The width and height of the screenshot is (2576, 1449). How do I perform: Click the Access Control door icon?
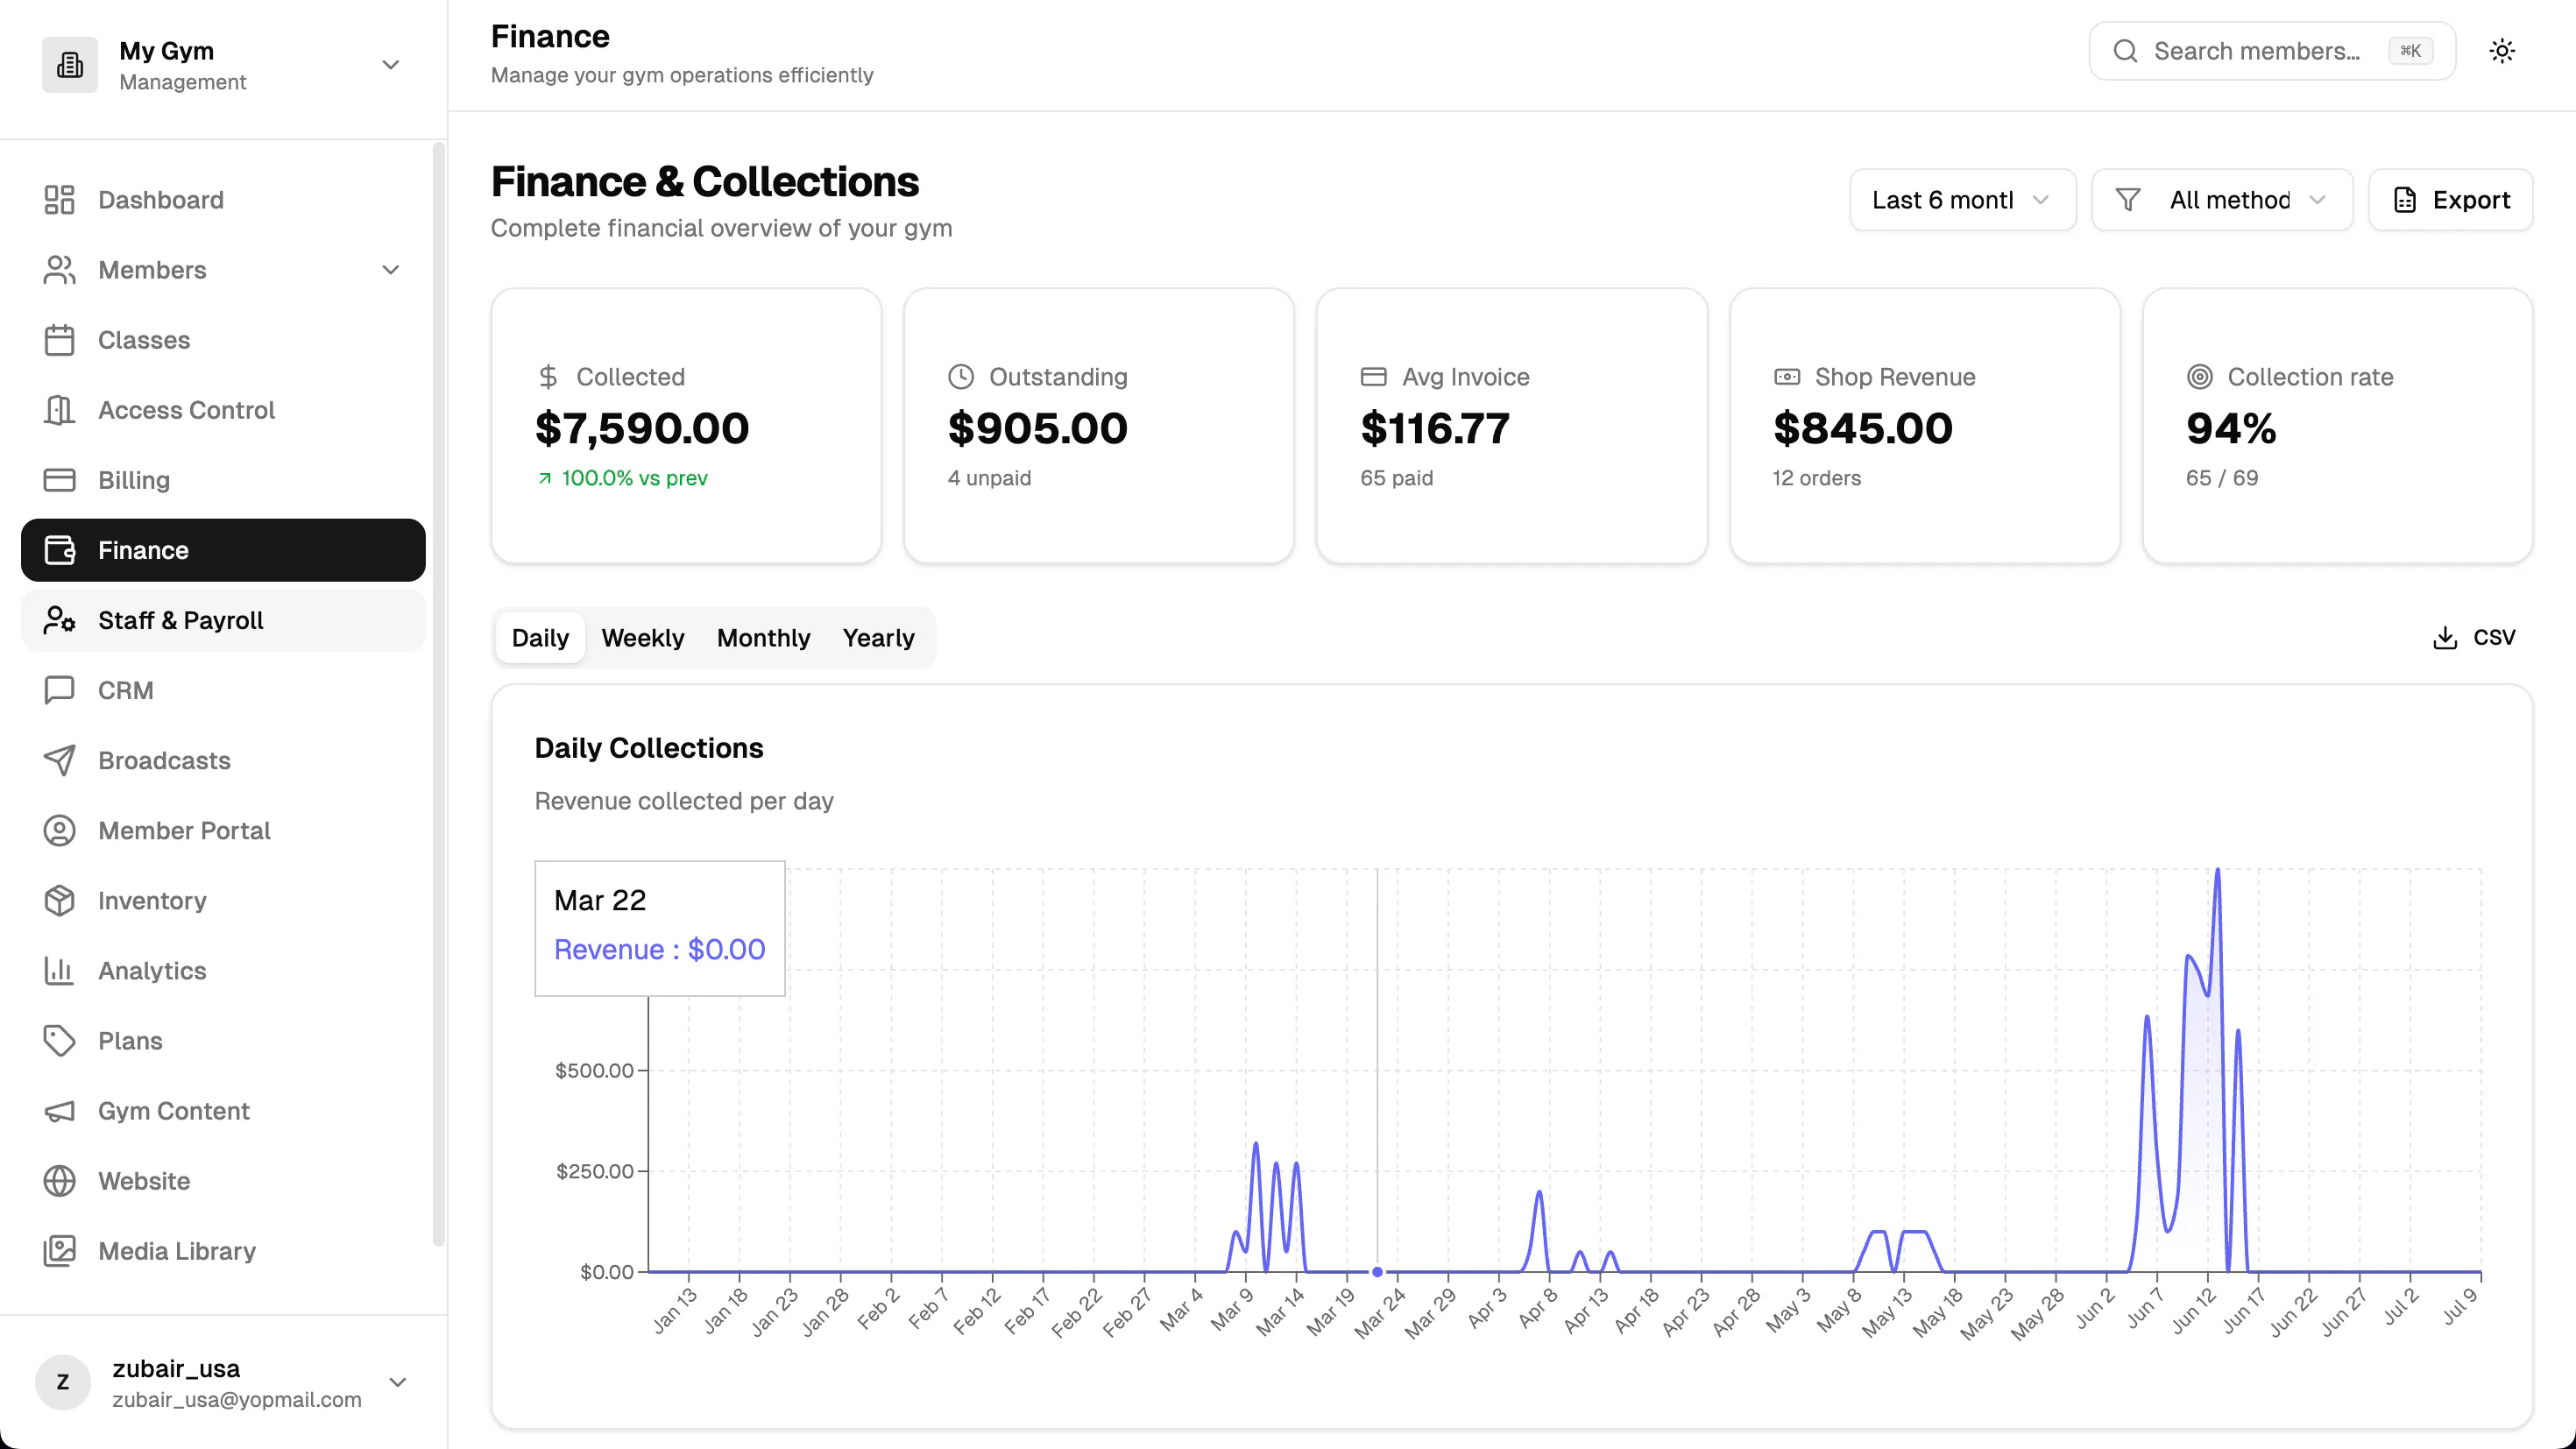(x=59, y=410)
